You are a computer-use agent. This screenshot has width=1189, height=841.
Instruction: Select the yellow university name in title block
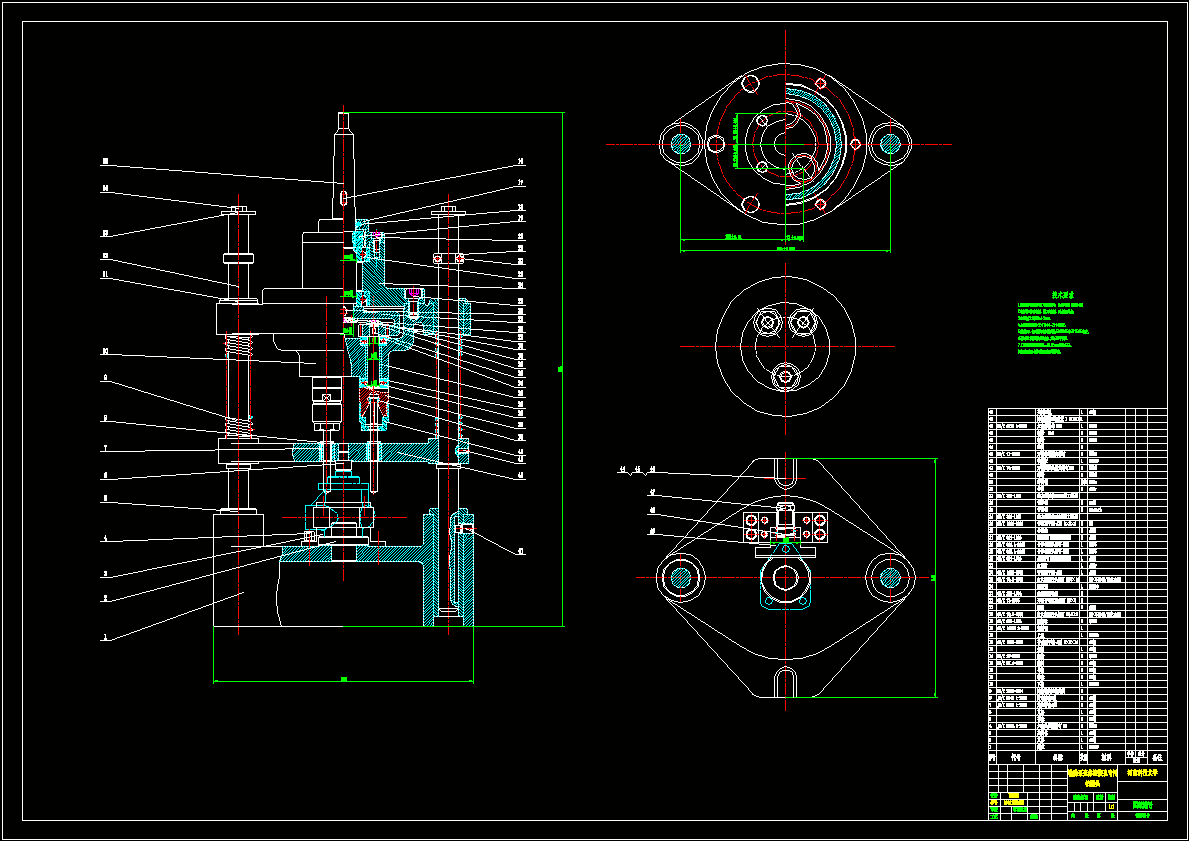click(x=1142, y=774)
